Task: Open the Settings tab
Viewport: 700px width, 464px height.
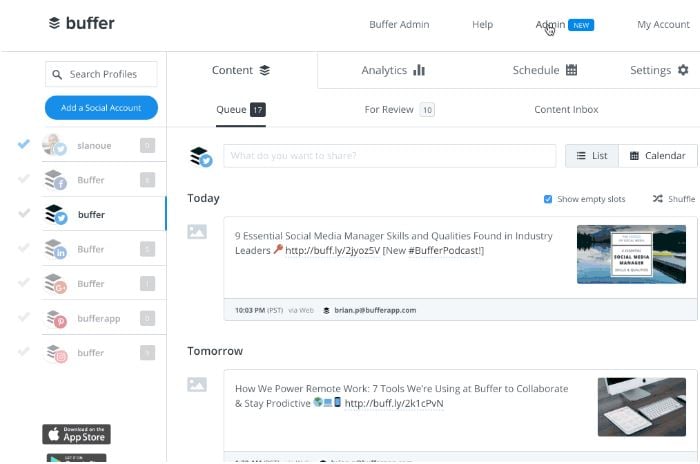Action: [659, 71]
